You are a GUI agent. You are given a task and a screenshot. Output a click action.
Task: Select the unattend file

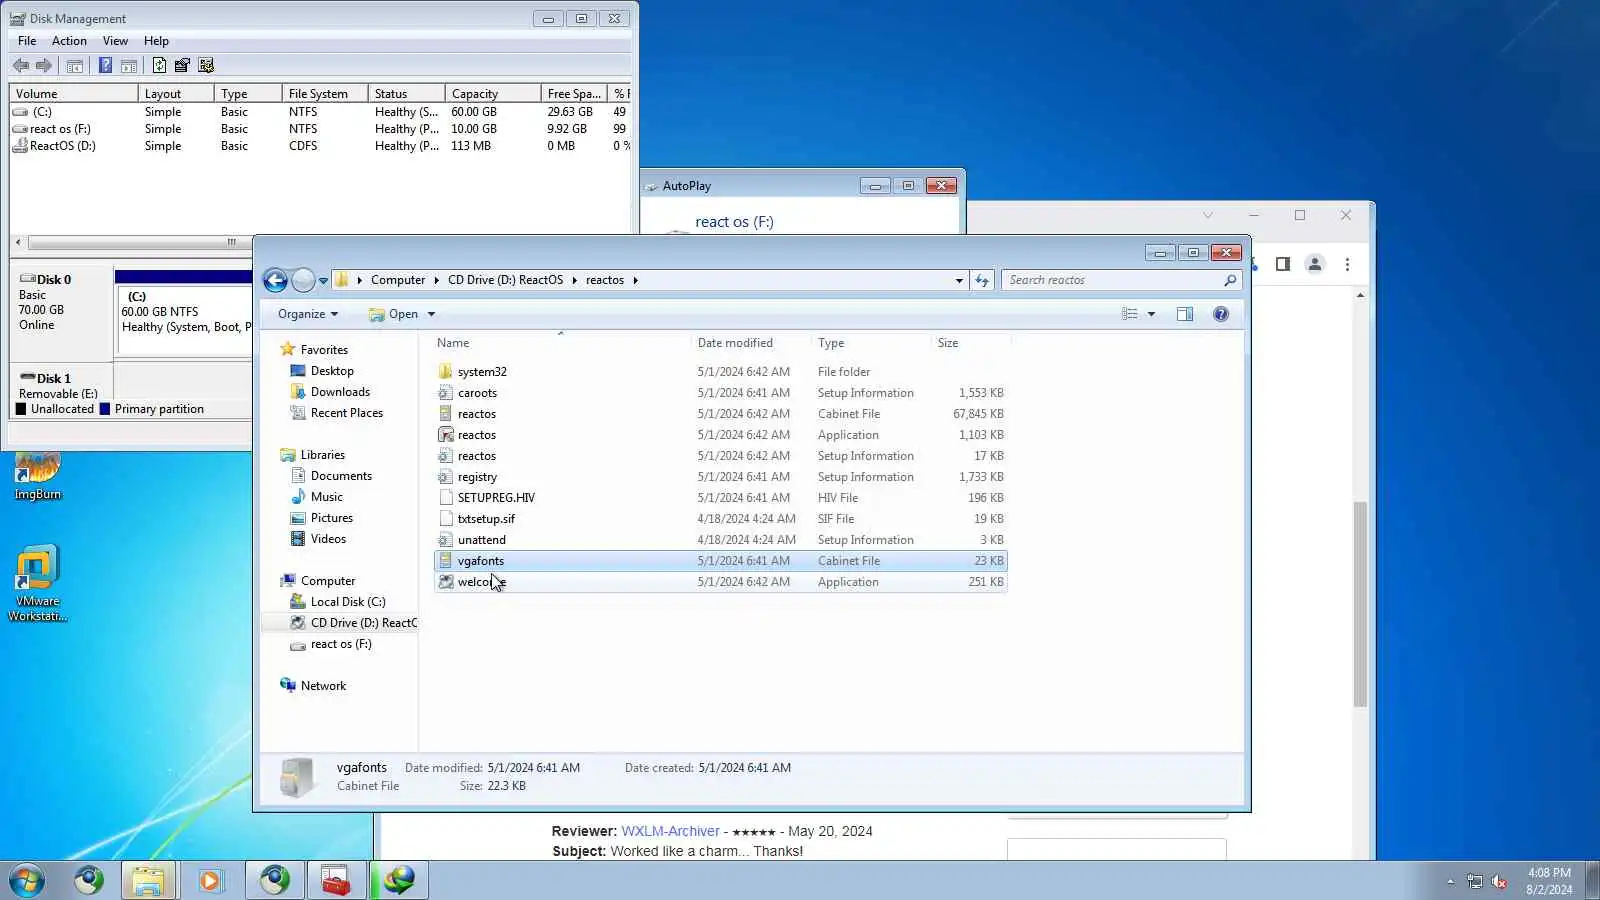coord(720,540)
